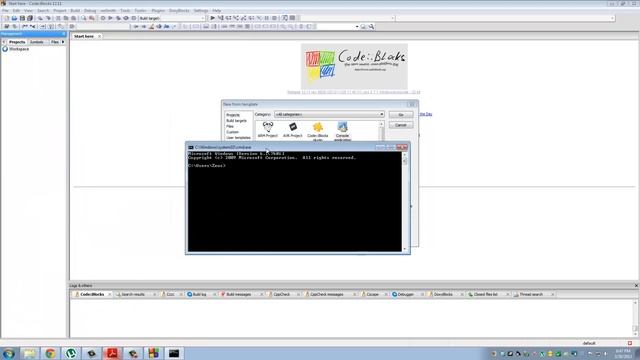Switch to the Build log tab
This screenshot has height=360, width=640.
200,294
